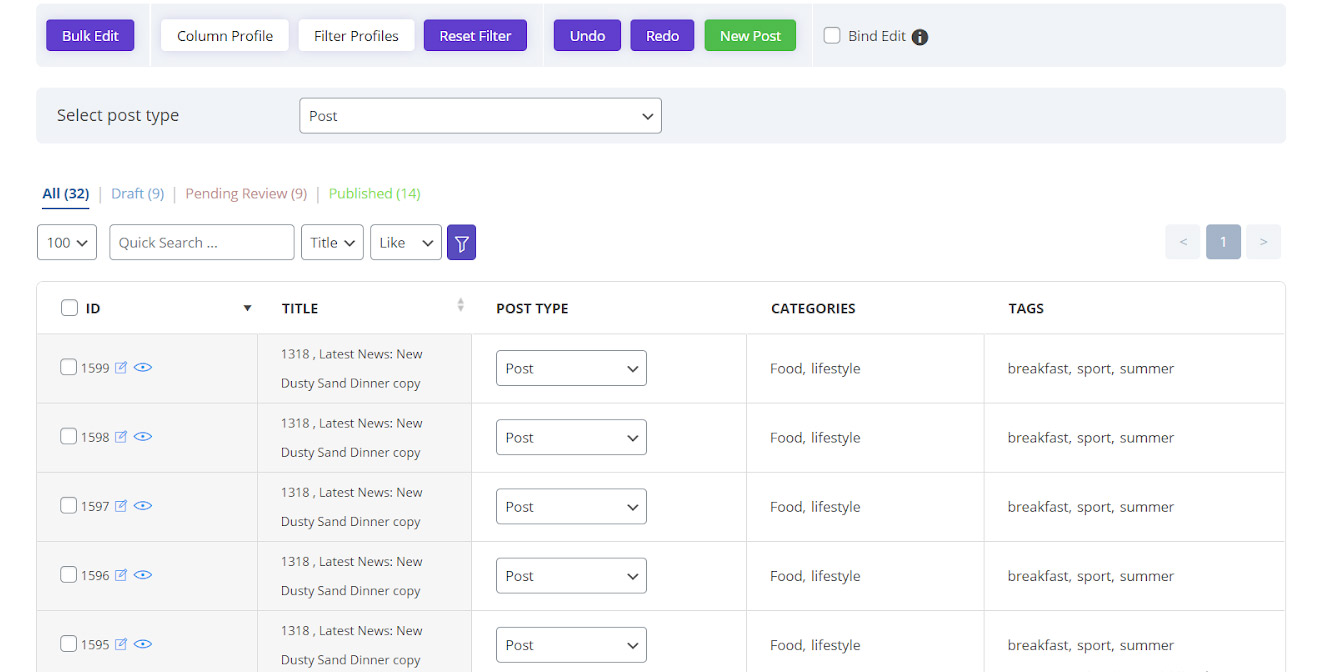The width and height of the screenshot is (1324, 672).
Task: Click Categories cell for post 1598
Action: coord(865,438)
